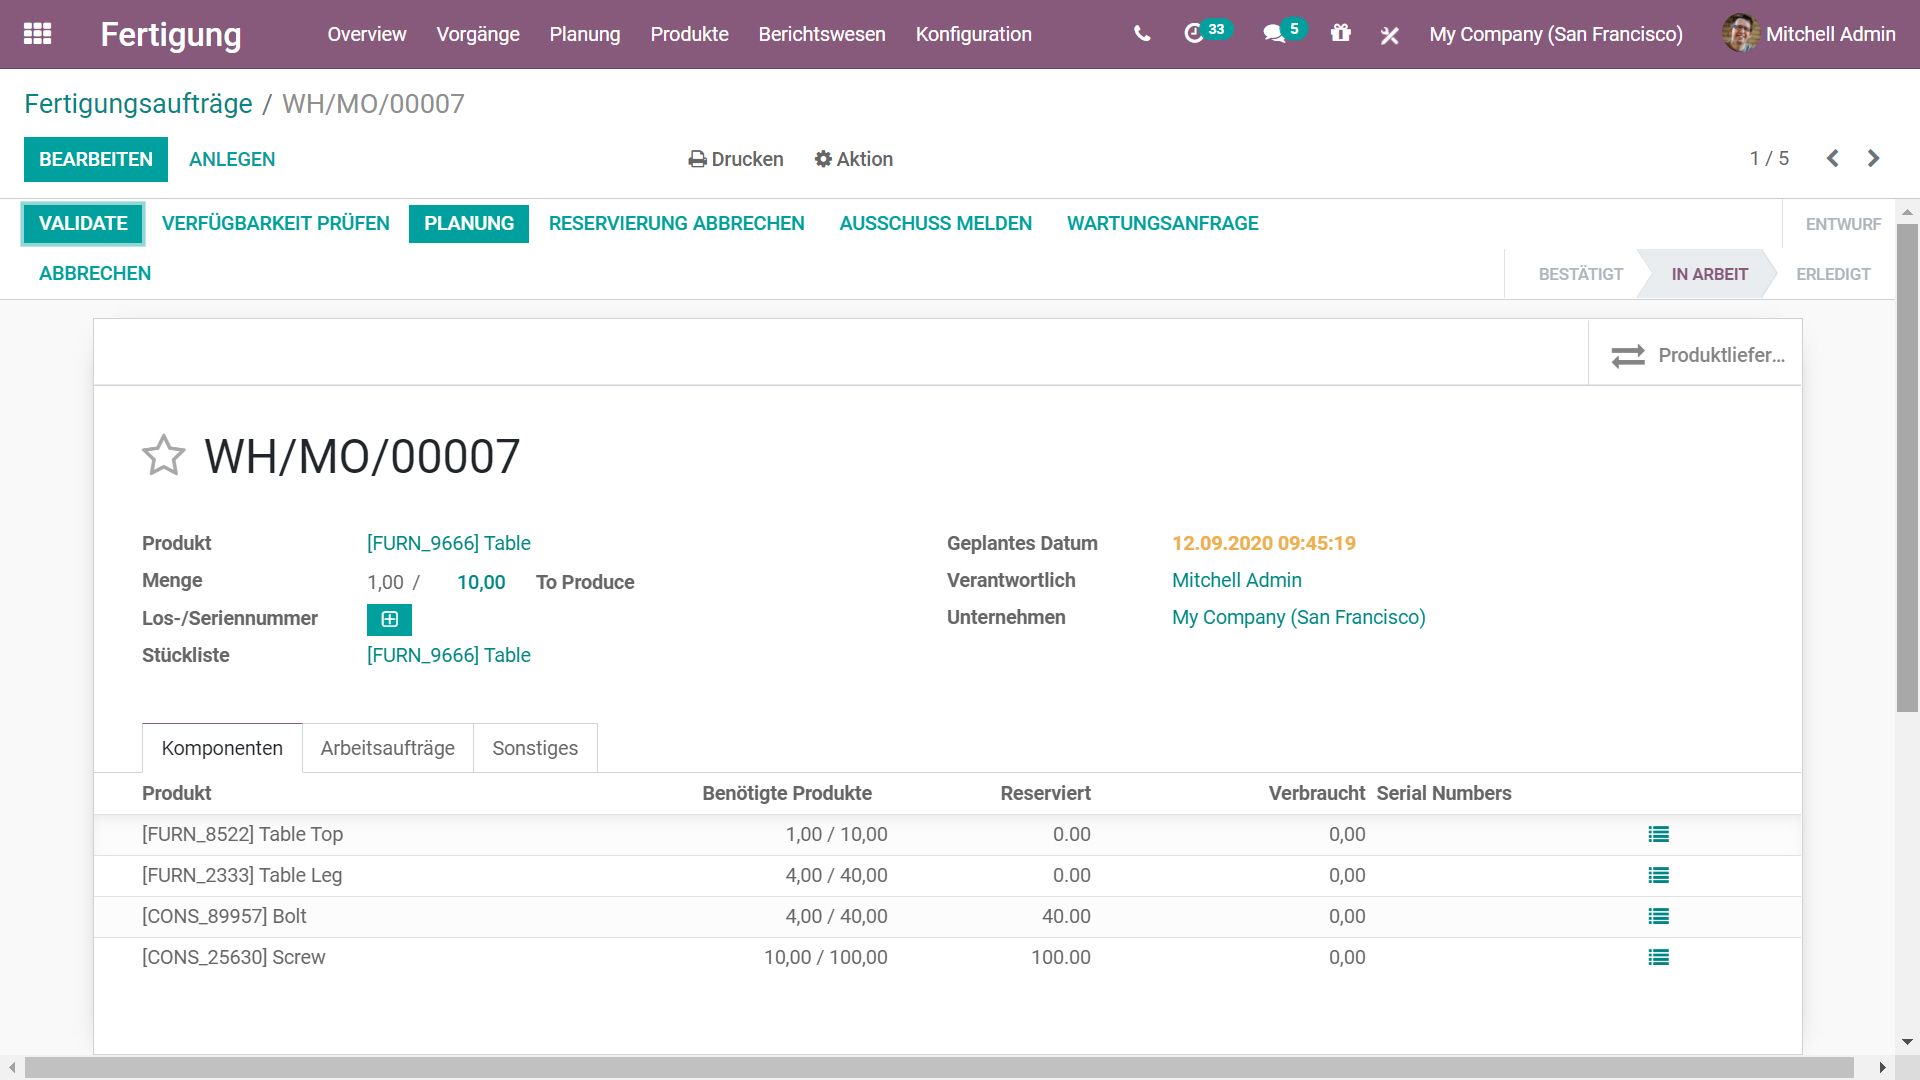This screenshot has height=1080, width=1920.
Task: Click the lot/serial number plus icon button
Action: (389, 619)
